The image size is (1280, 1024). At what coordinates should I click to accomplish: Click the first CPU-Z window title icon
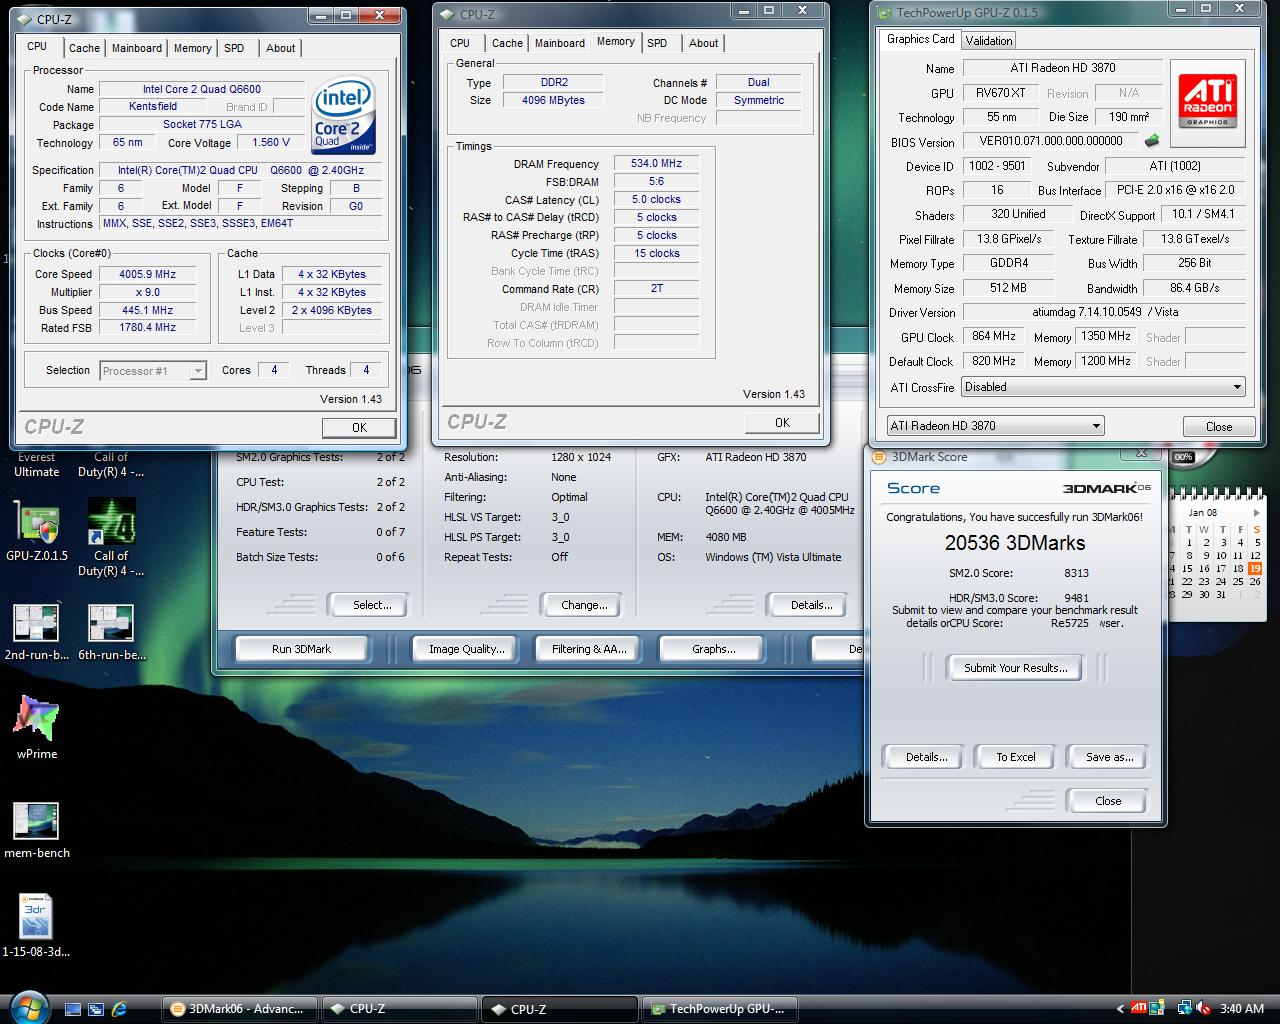click(x=24, y=19)
